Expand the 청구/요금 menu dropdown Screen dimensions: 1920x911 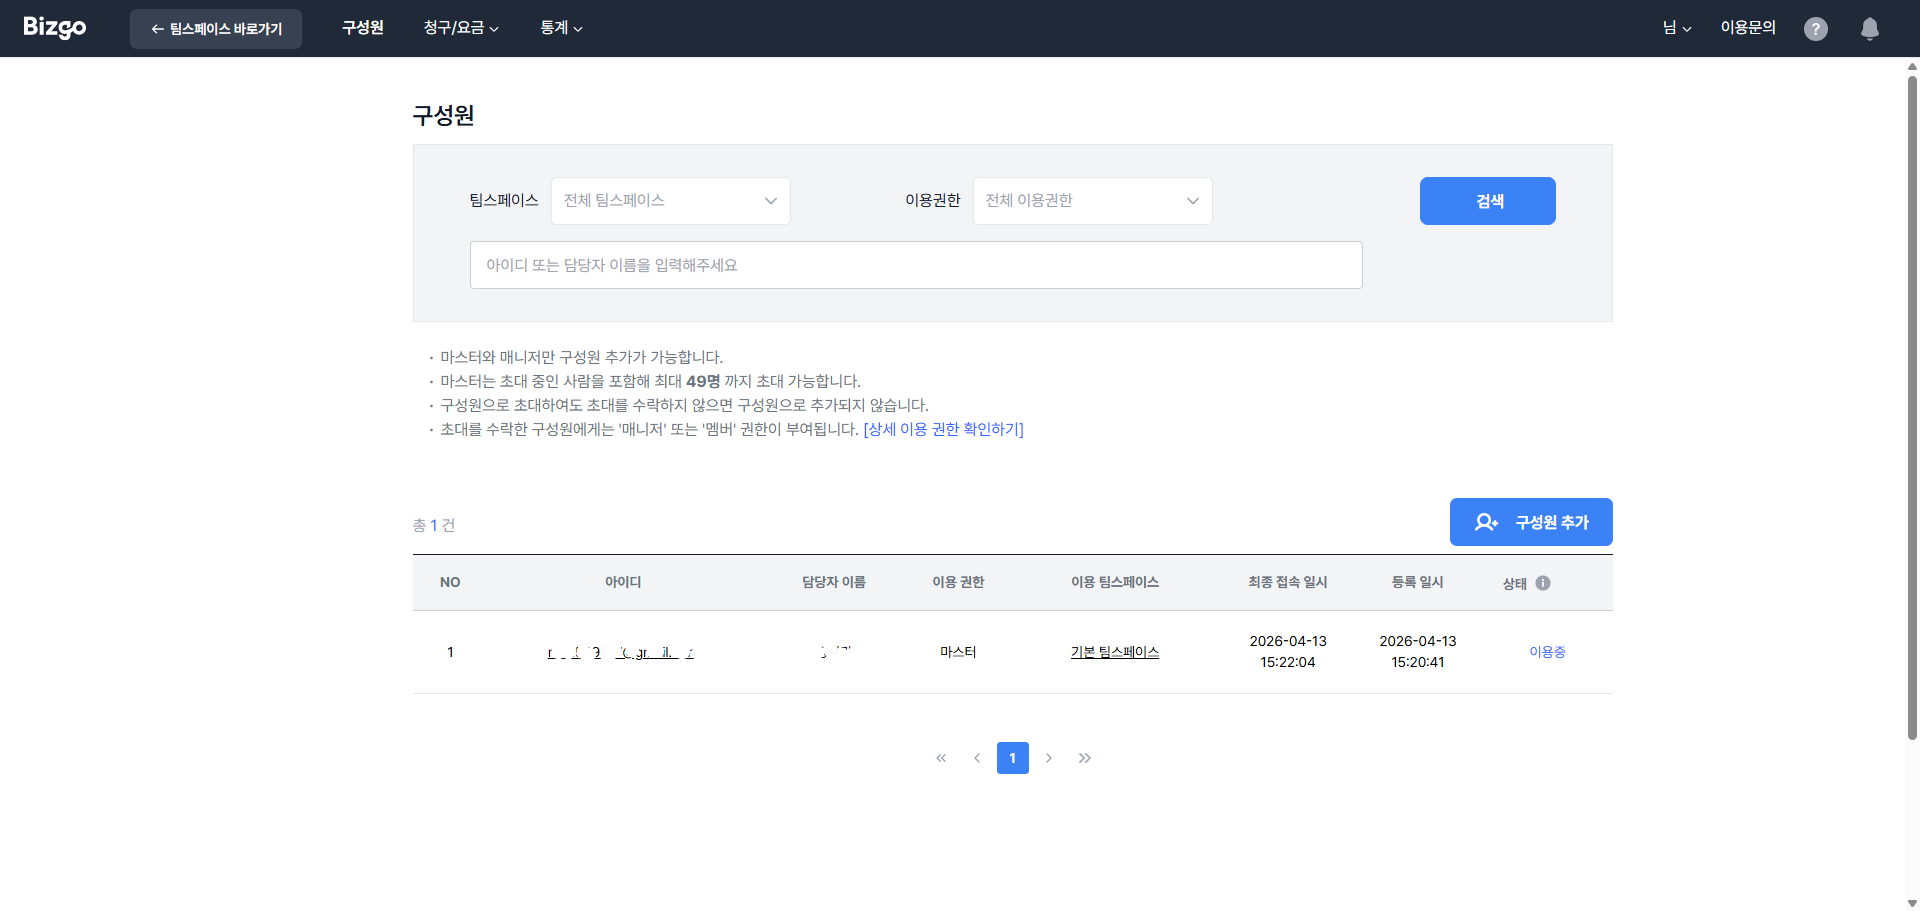coord(460,28)
